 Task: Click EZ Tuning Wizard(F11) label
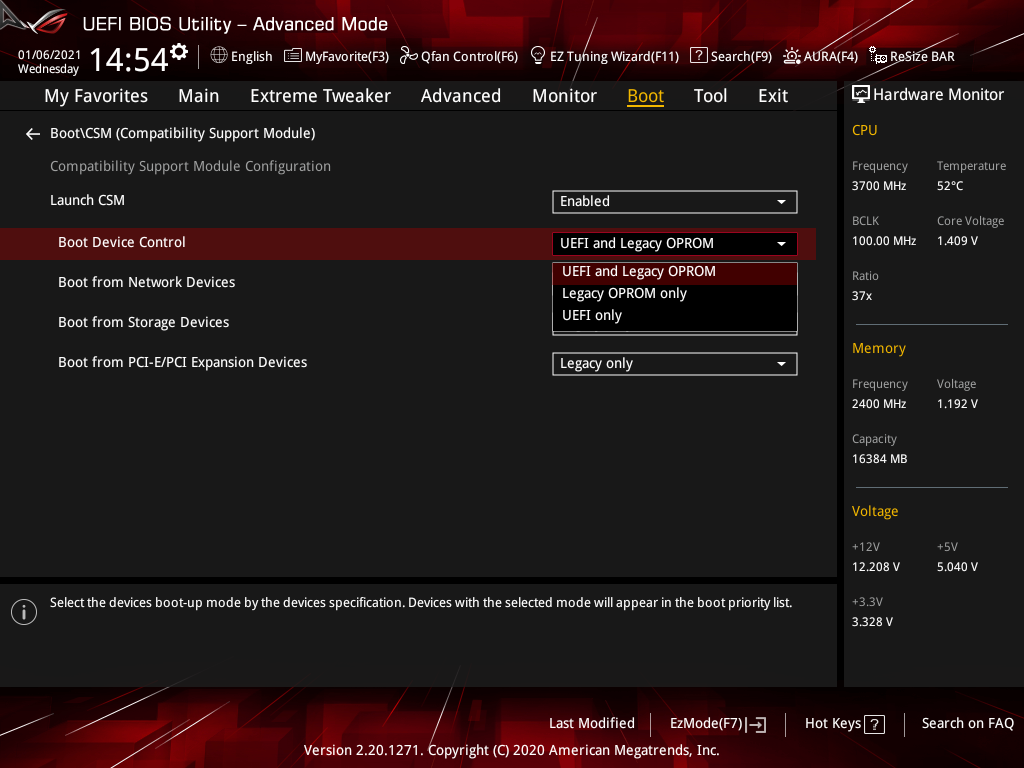(615, 57)
